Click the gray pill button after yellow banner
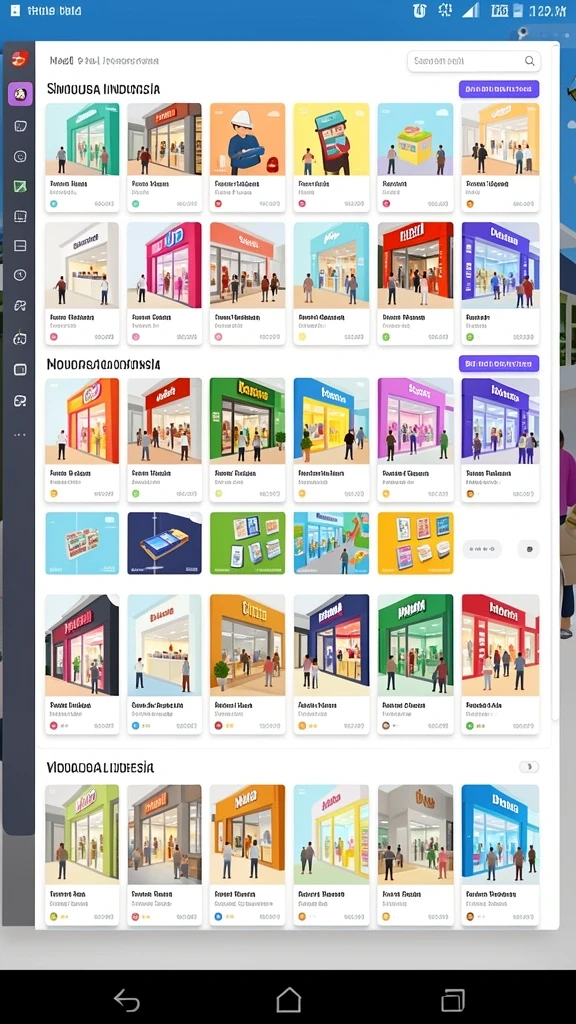The width and height of the screenshot is (576, 1024). point(482,549)
